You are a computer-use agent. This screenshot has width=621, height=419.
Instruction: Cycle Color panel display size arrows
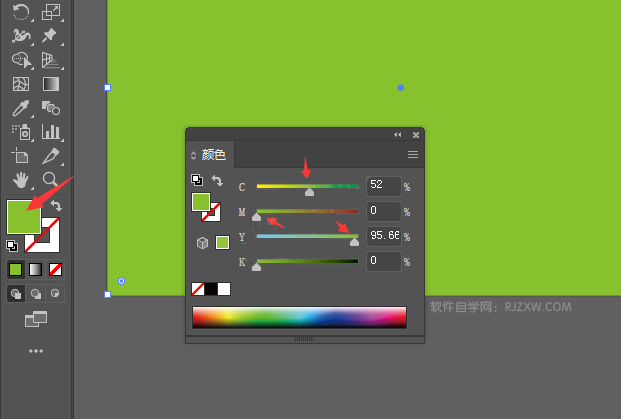pyautogui.click(x=193, y=155)
